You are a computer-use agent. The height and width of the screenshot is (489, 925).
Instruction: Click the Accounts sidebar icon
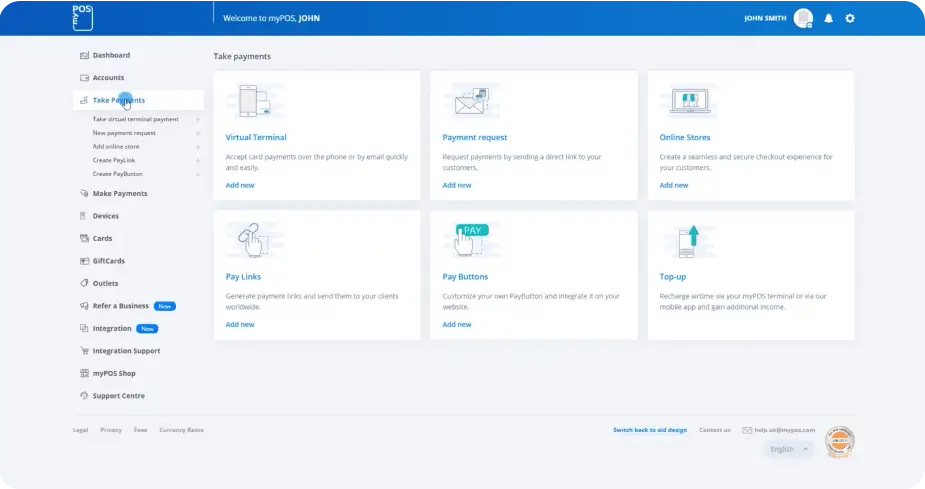tap(84, 77)
